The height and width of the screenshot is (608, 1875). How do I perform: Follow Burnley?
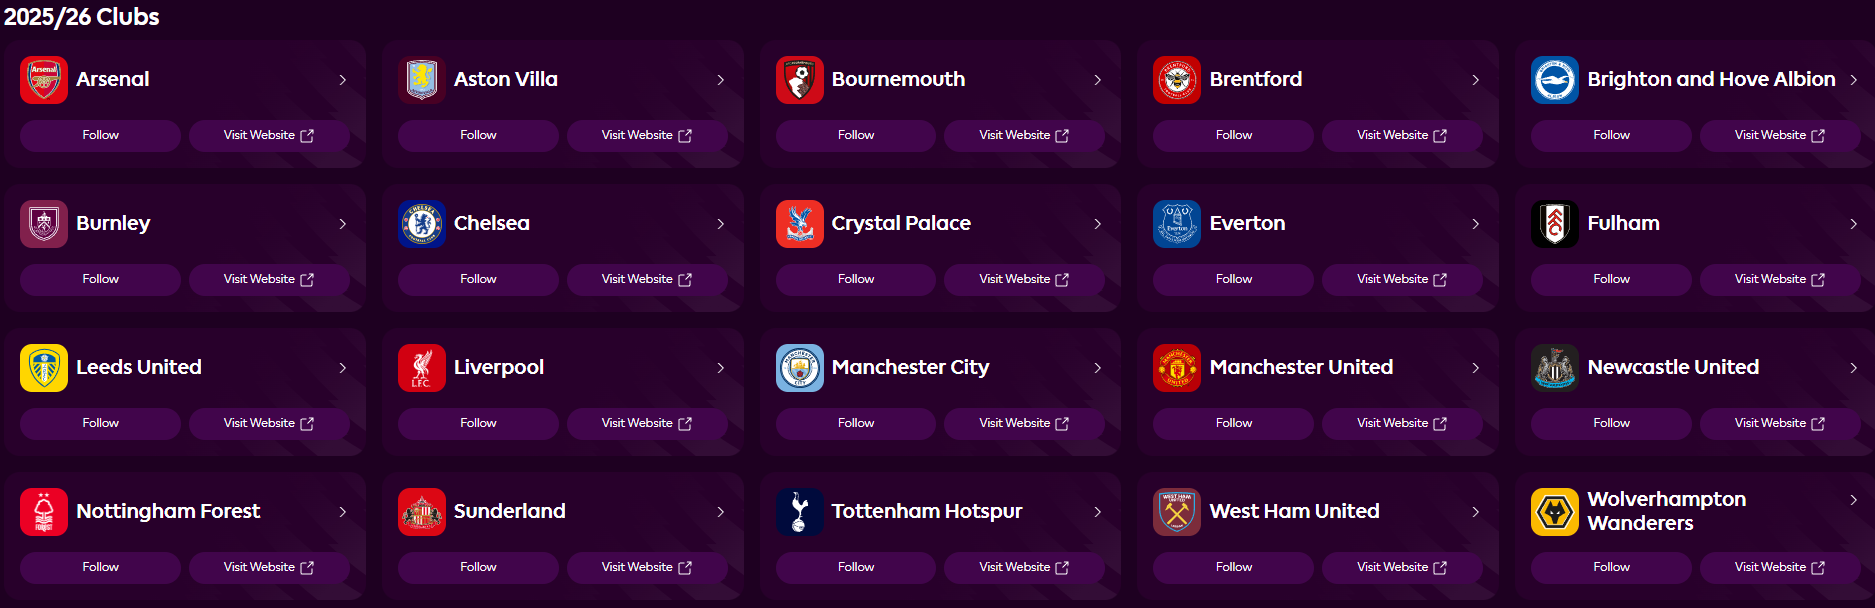coord(99,279)
